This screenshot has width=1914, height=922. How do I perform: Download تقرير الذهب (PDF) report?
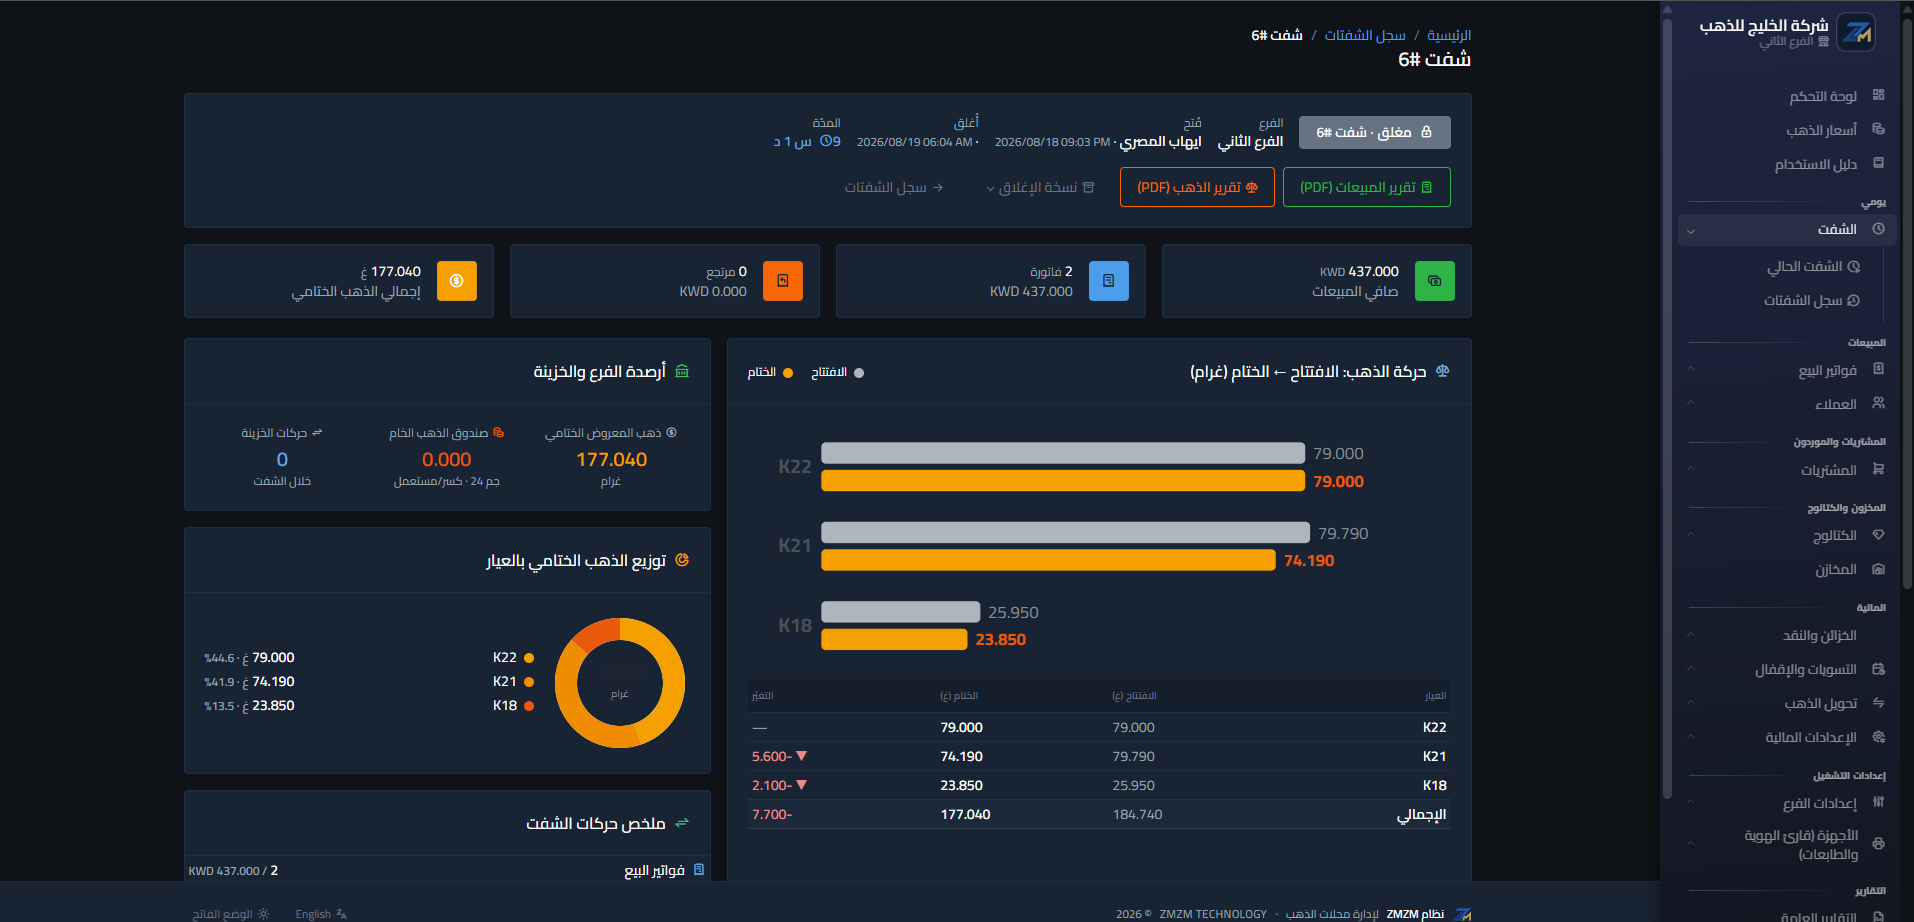[x=1197, y=187]
